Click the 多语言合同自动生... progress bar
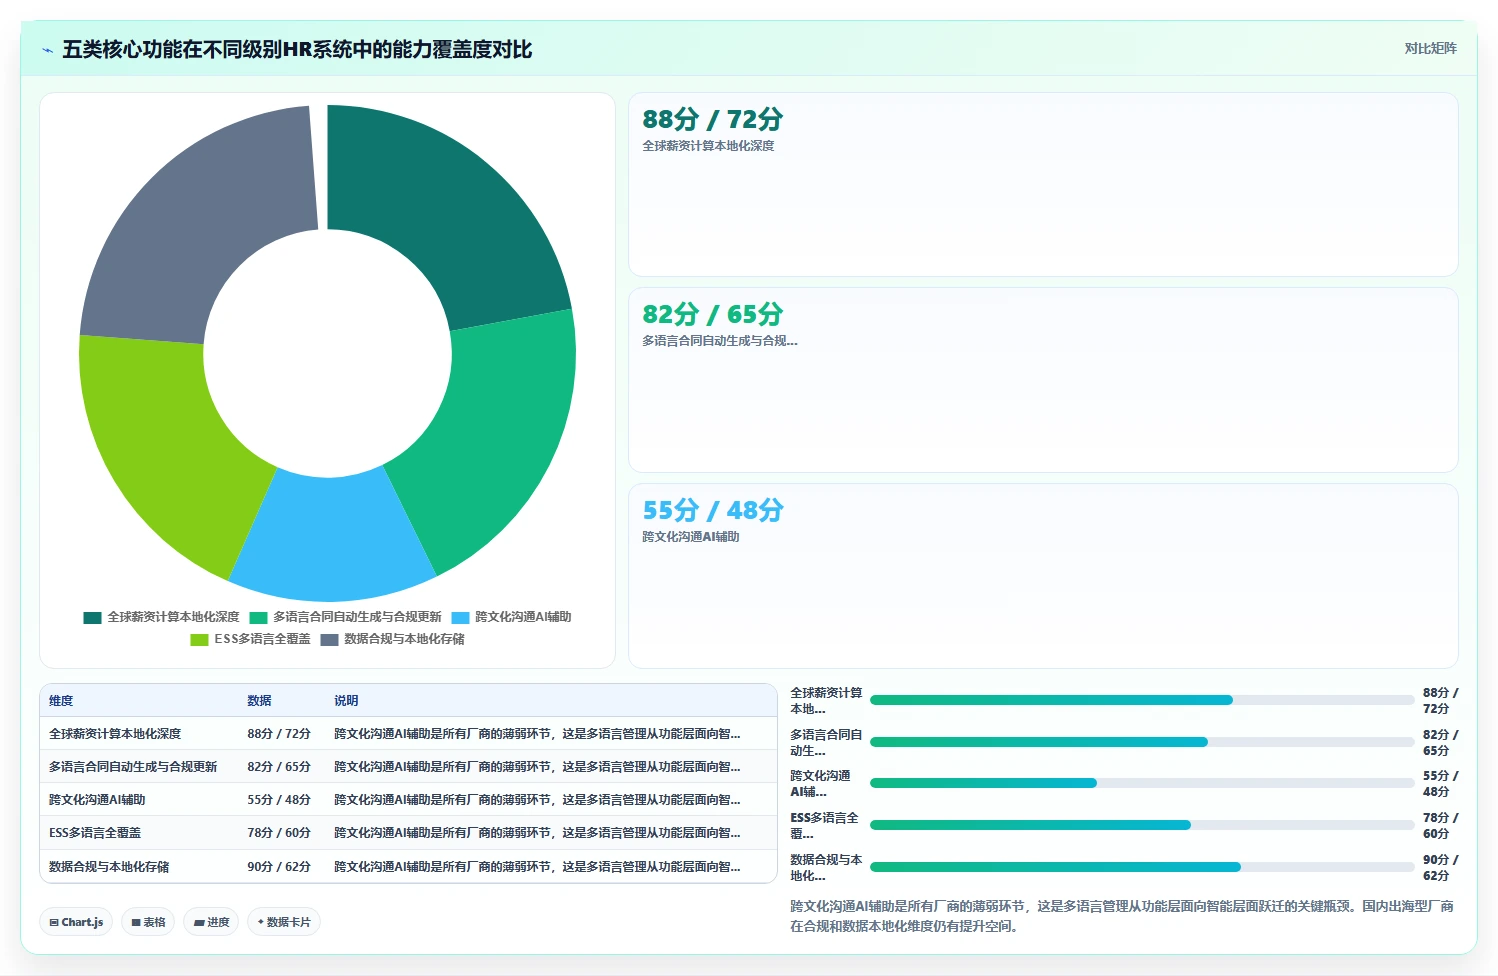1498x976 pixels. 1142,742
